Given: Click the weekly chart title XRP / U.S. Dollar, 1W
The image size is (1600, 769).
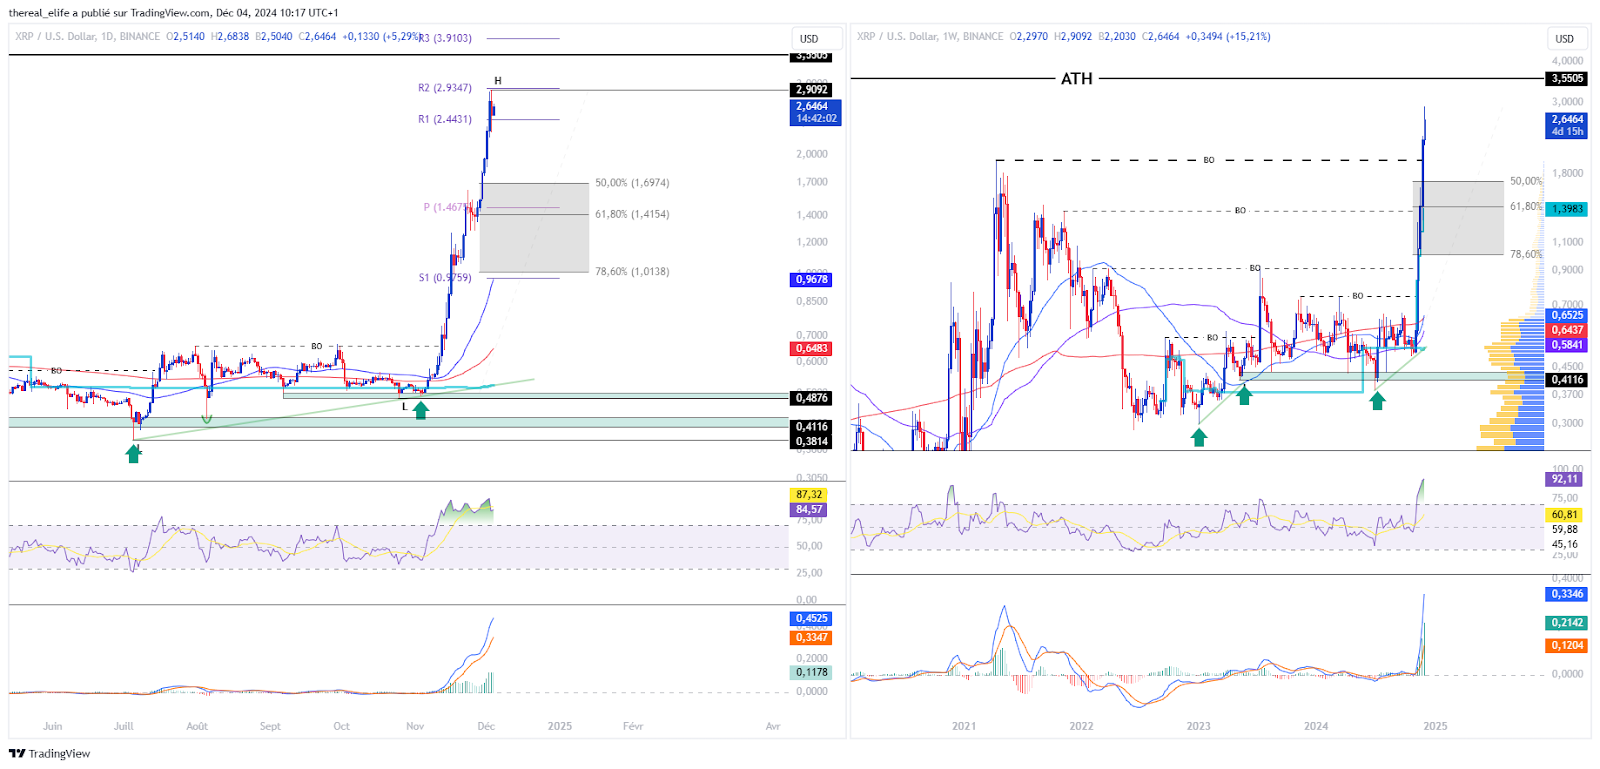Looking at the screenshot, I should (x=908, y=36).
